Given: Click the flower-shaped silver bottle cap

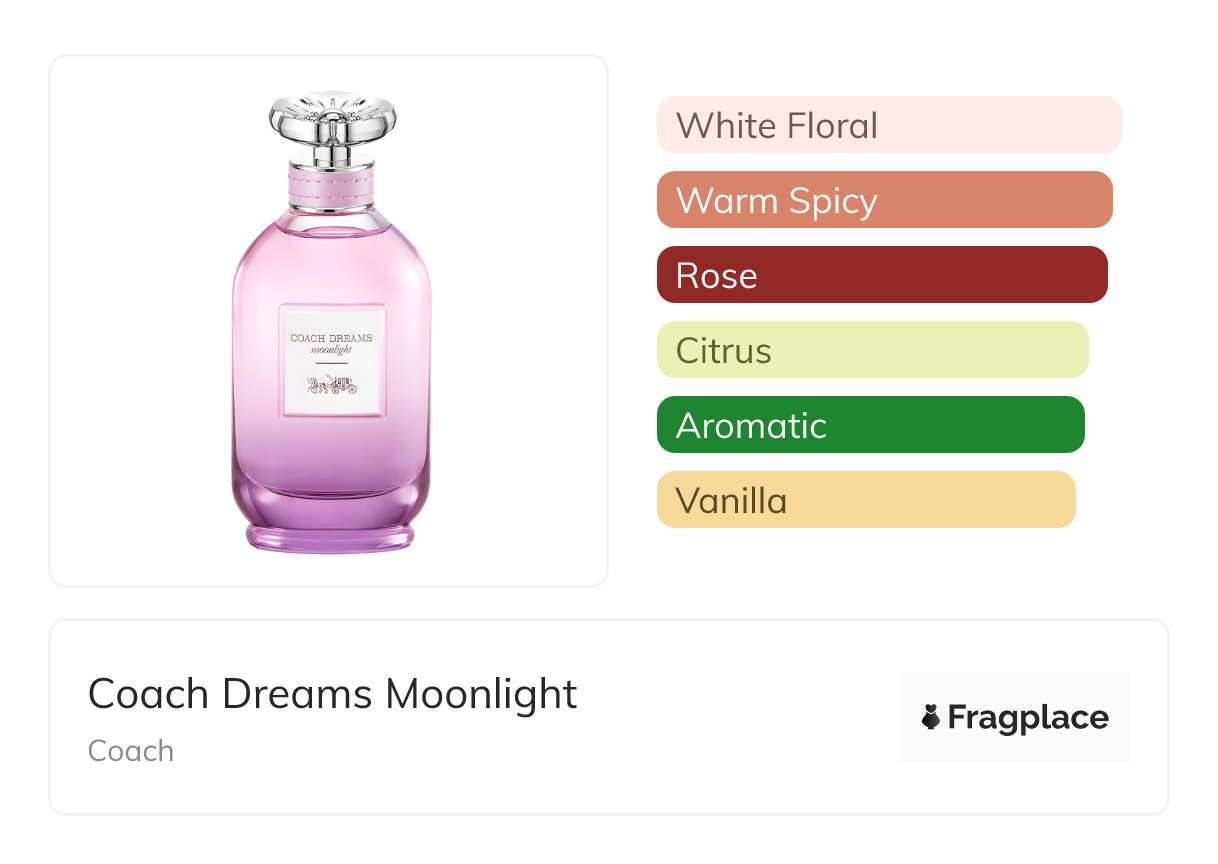Looking at the screenshot, I should pyautogui.click(x=332, y=122).
